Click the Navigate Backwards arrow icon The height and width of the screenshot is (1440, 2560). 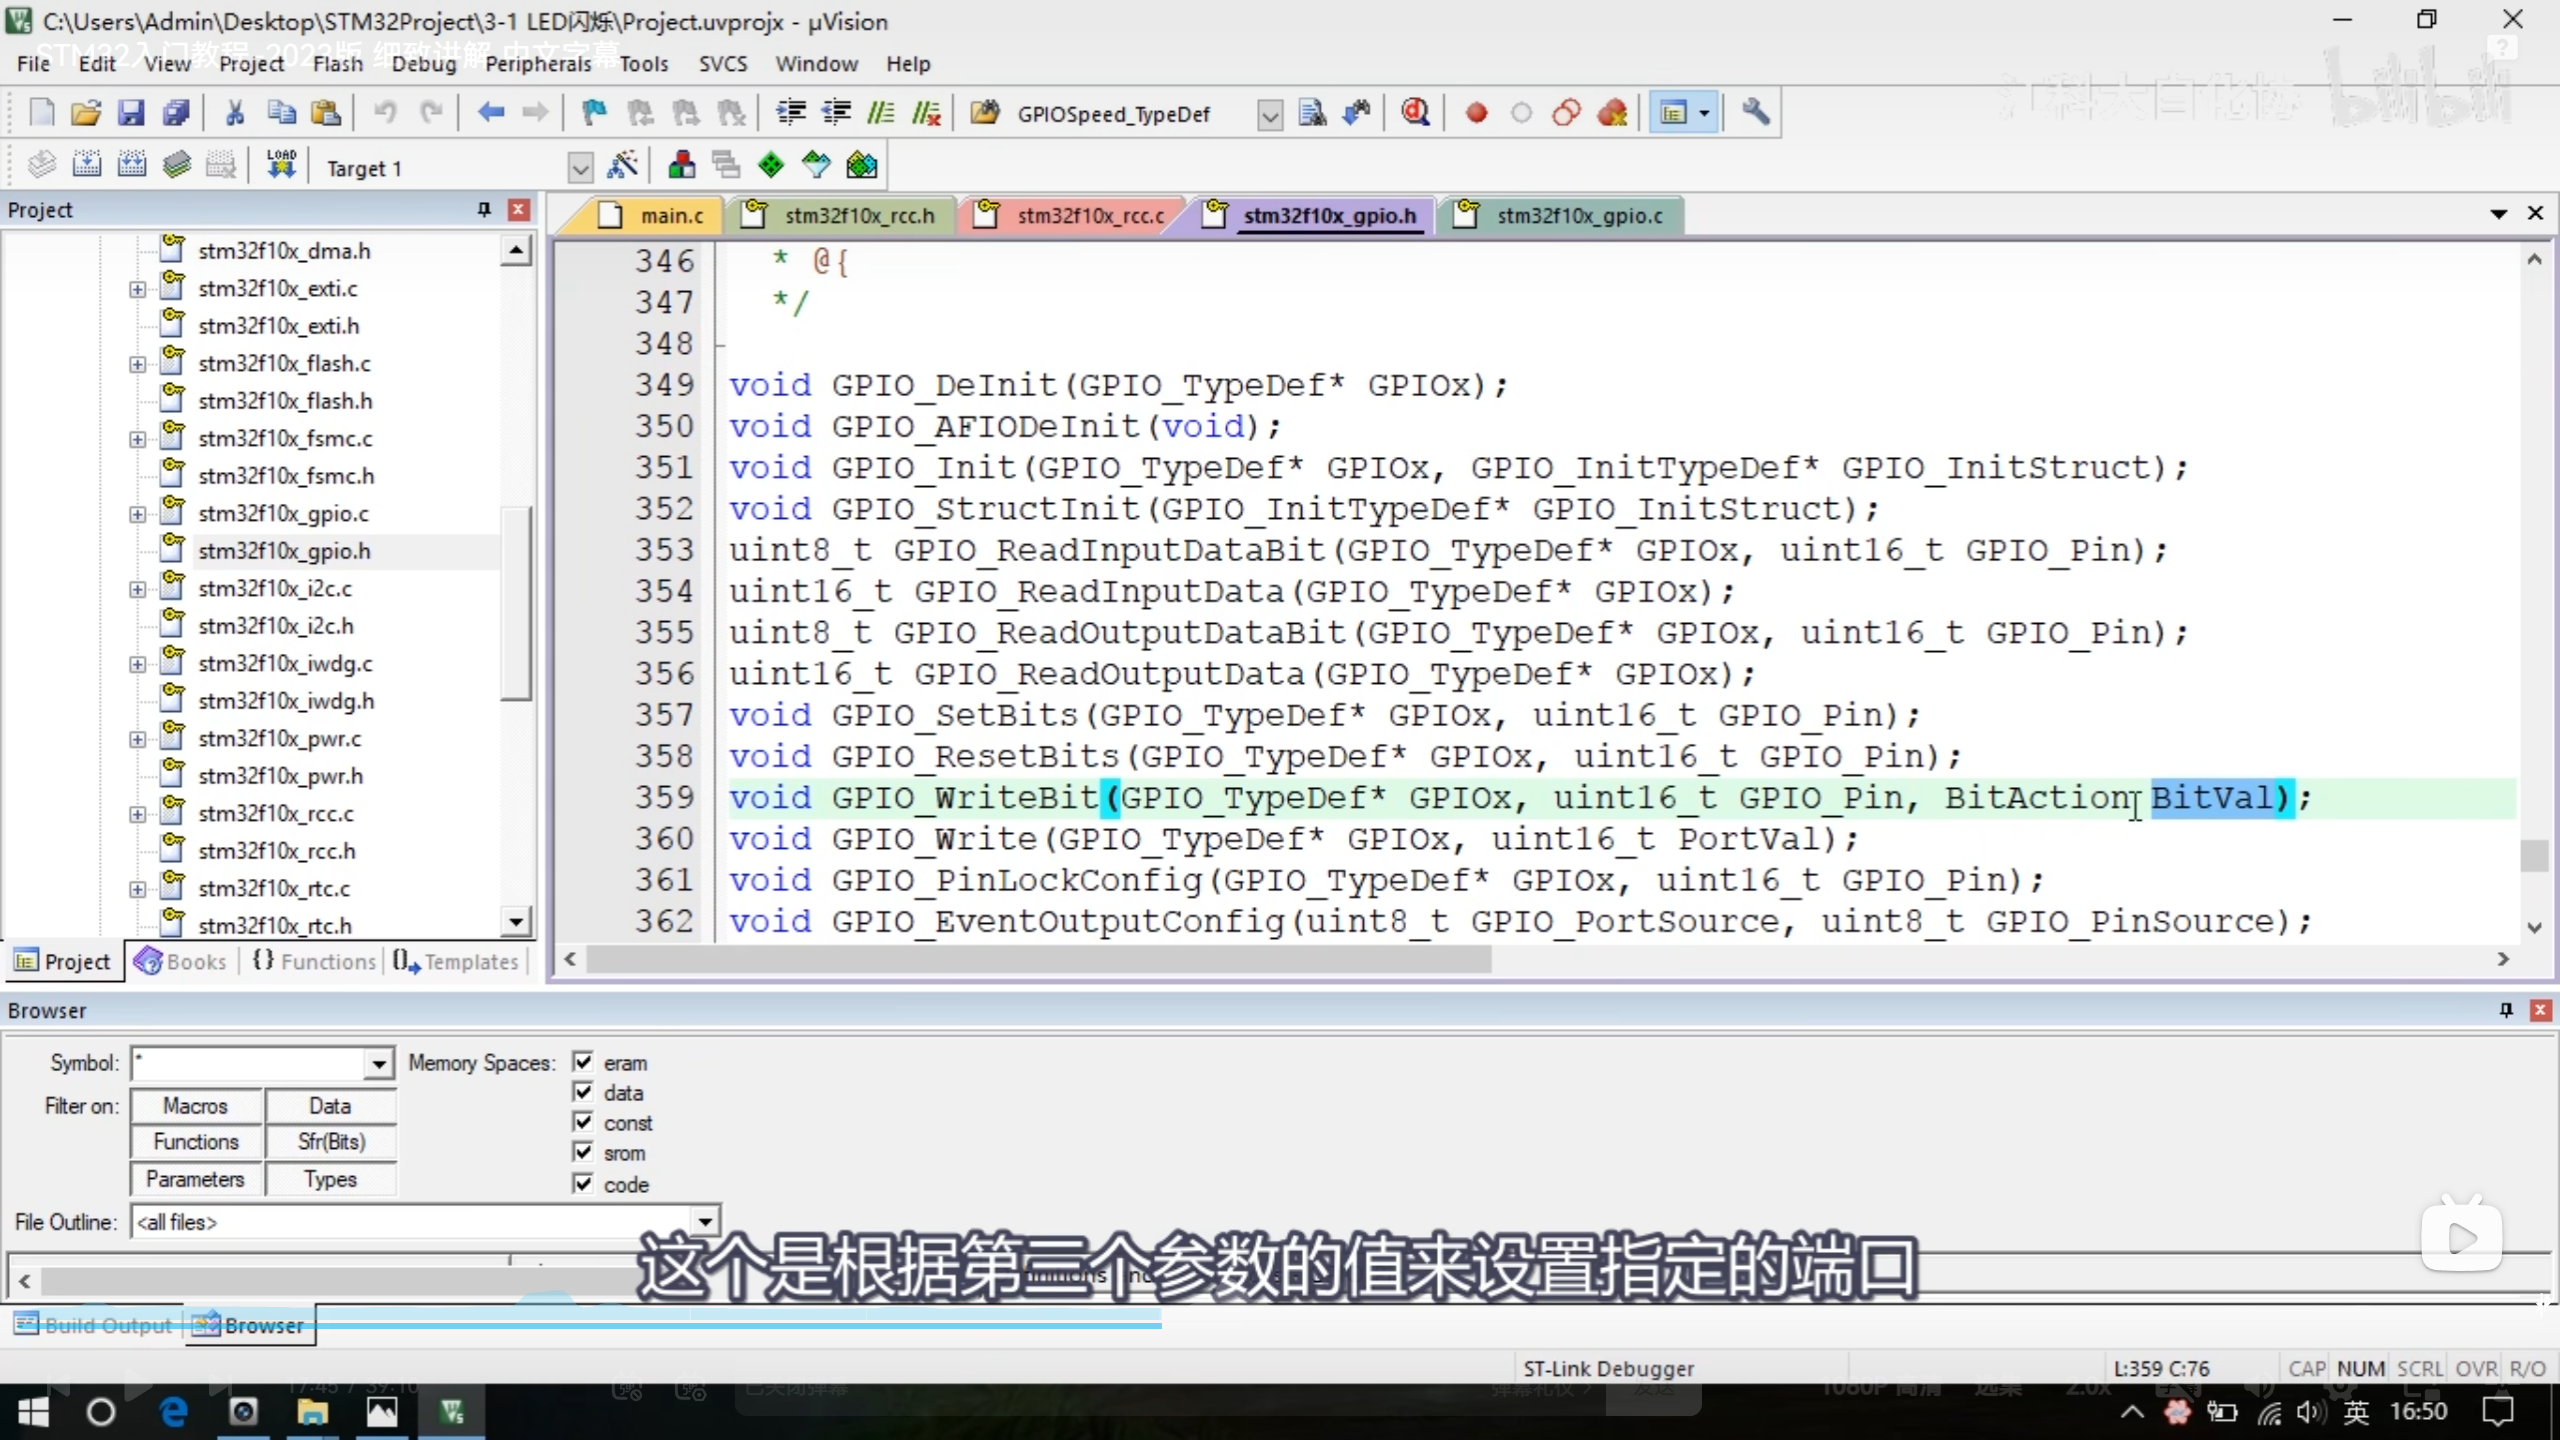[x=490, y=113]
